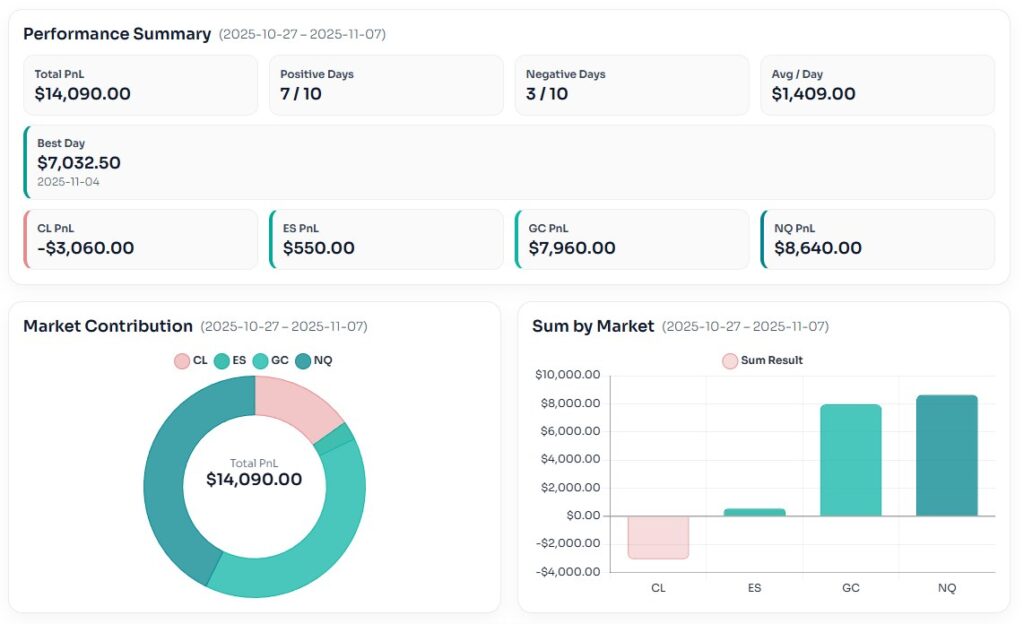This screenshot has width=1024, height=624.
Task: Click the ES PnL $550.00 card
Action: [x=386, y=239]
